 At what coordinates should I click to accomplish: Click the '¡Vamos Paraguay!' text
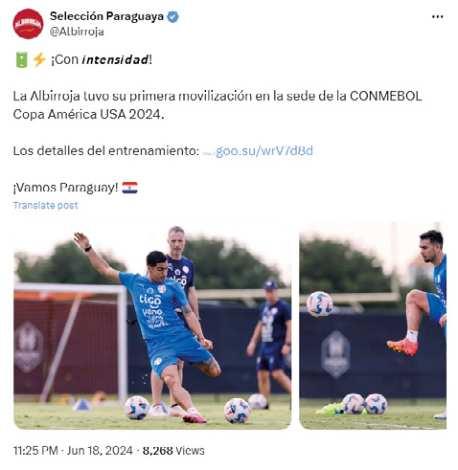pyautogui.click(x=65, y=188)
